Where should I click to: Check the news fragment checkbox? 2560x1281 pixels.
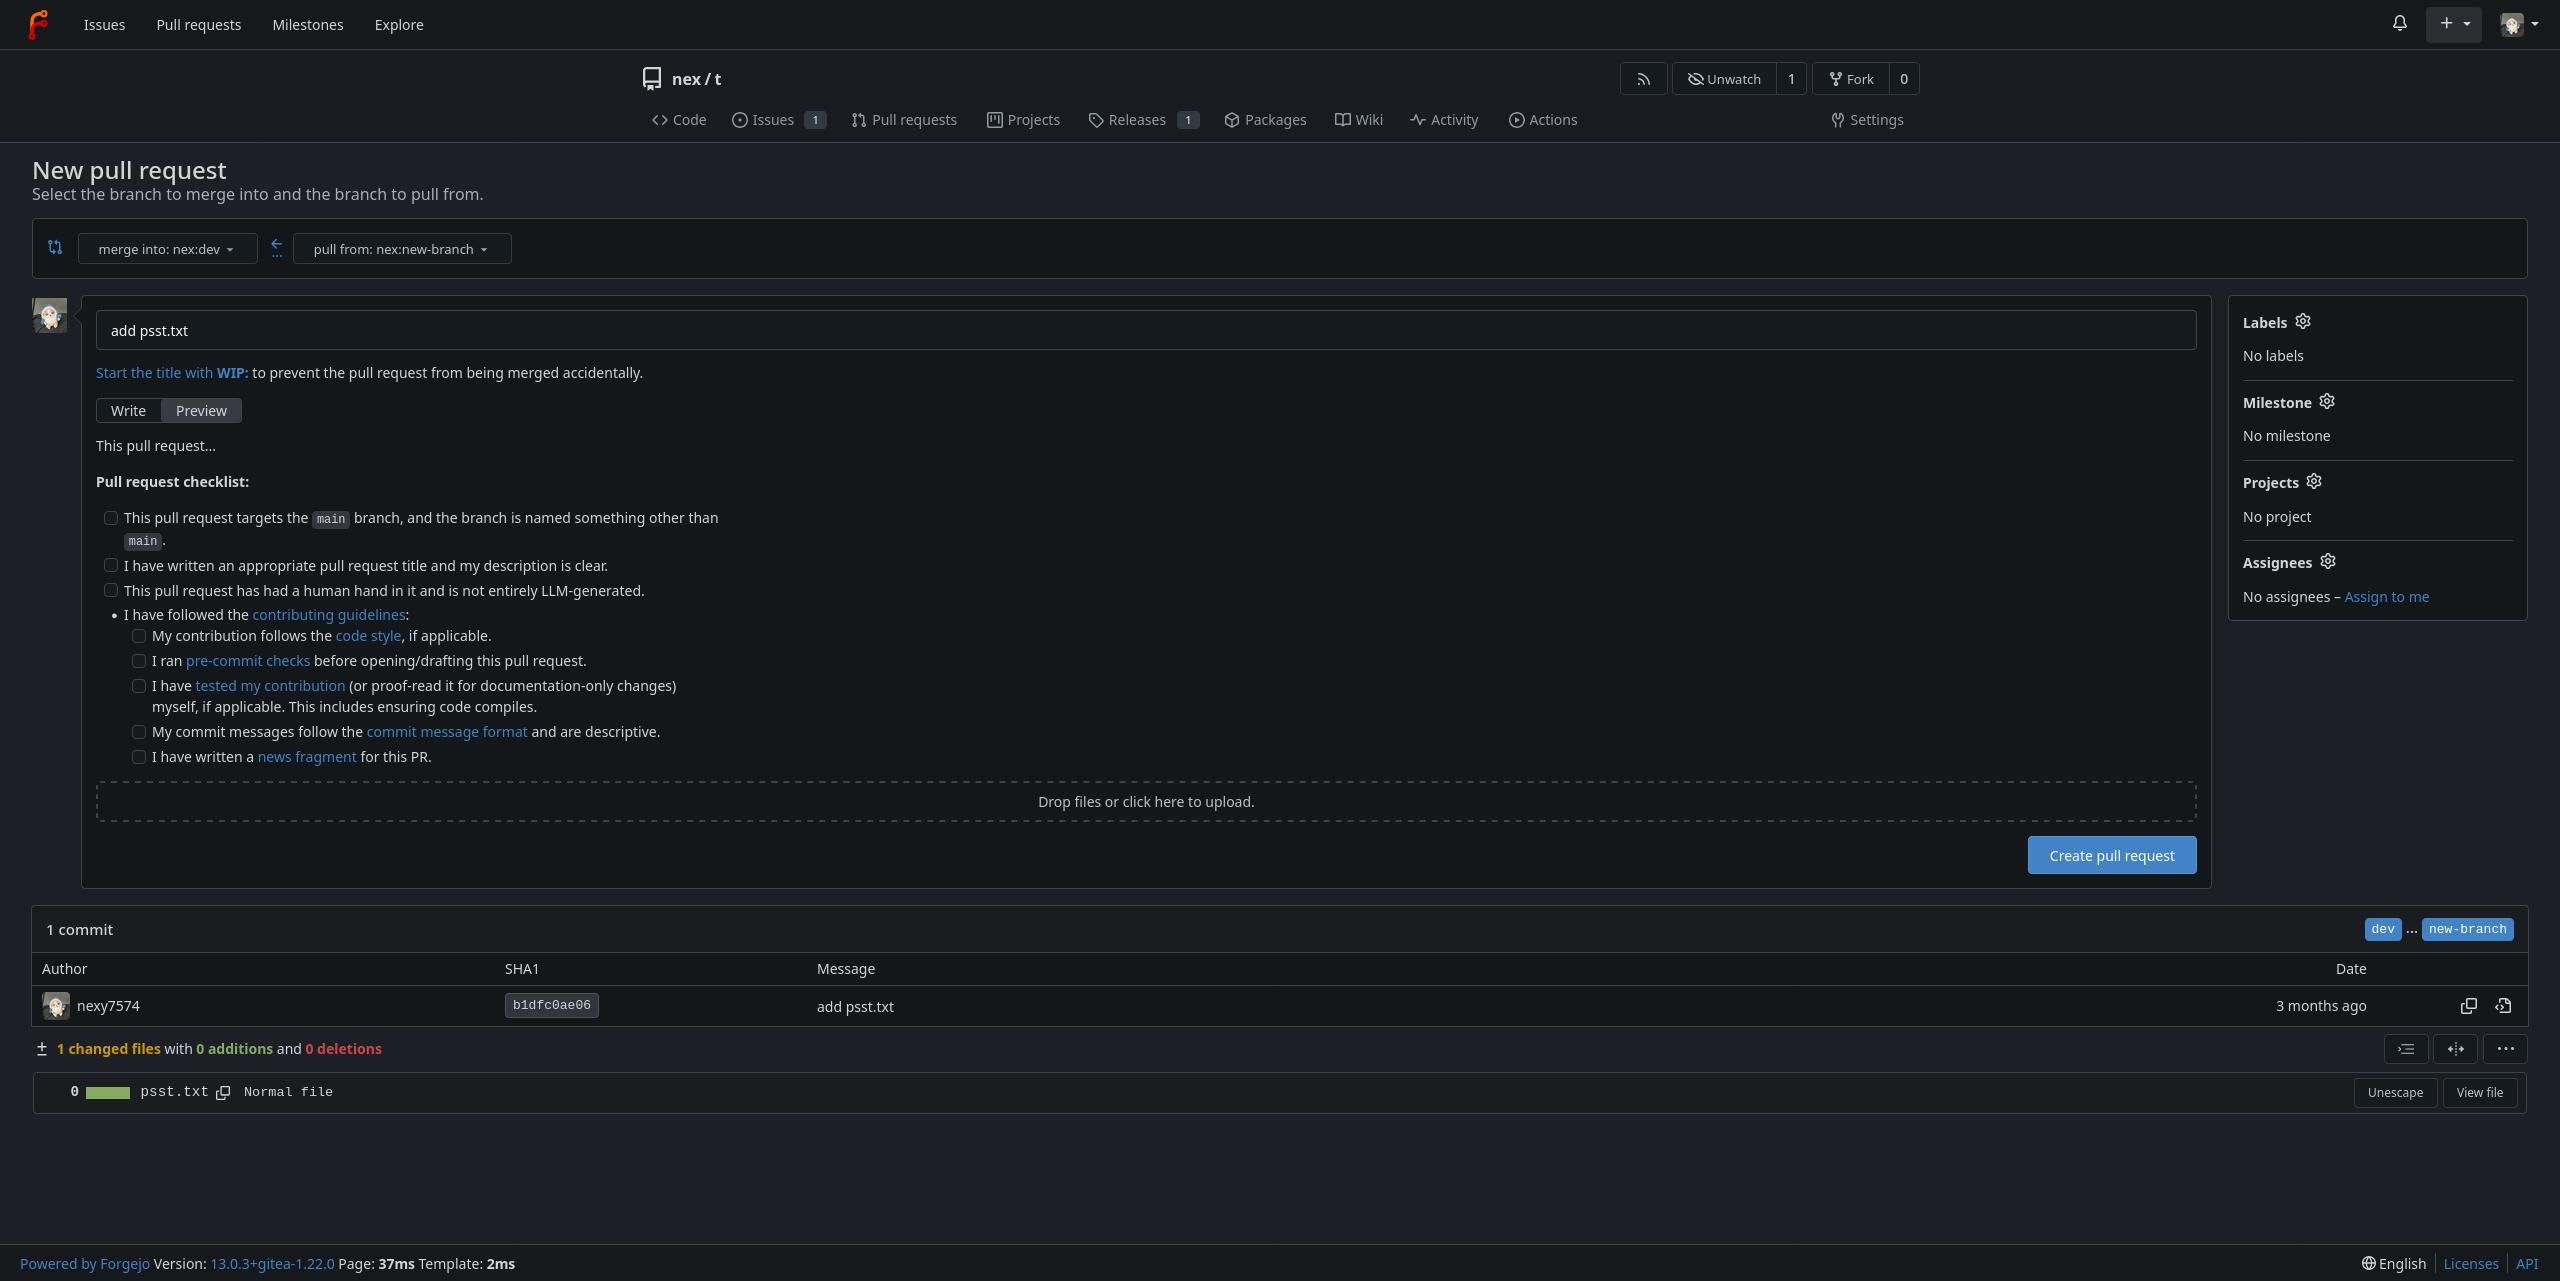click(x=139, y=757)
